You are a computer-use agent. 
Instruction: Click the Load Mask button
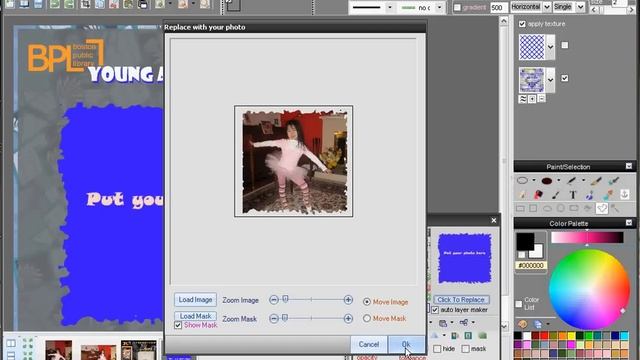[x=195, y=316]
